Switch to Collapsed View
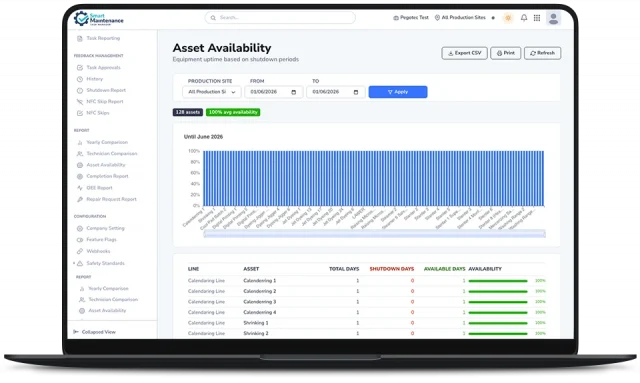This screenshot has width=640, height=383. click(94, 332)
